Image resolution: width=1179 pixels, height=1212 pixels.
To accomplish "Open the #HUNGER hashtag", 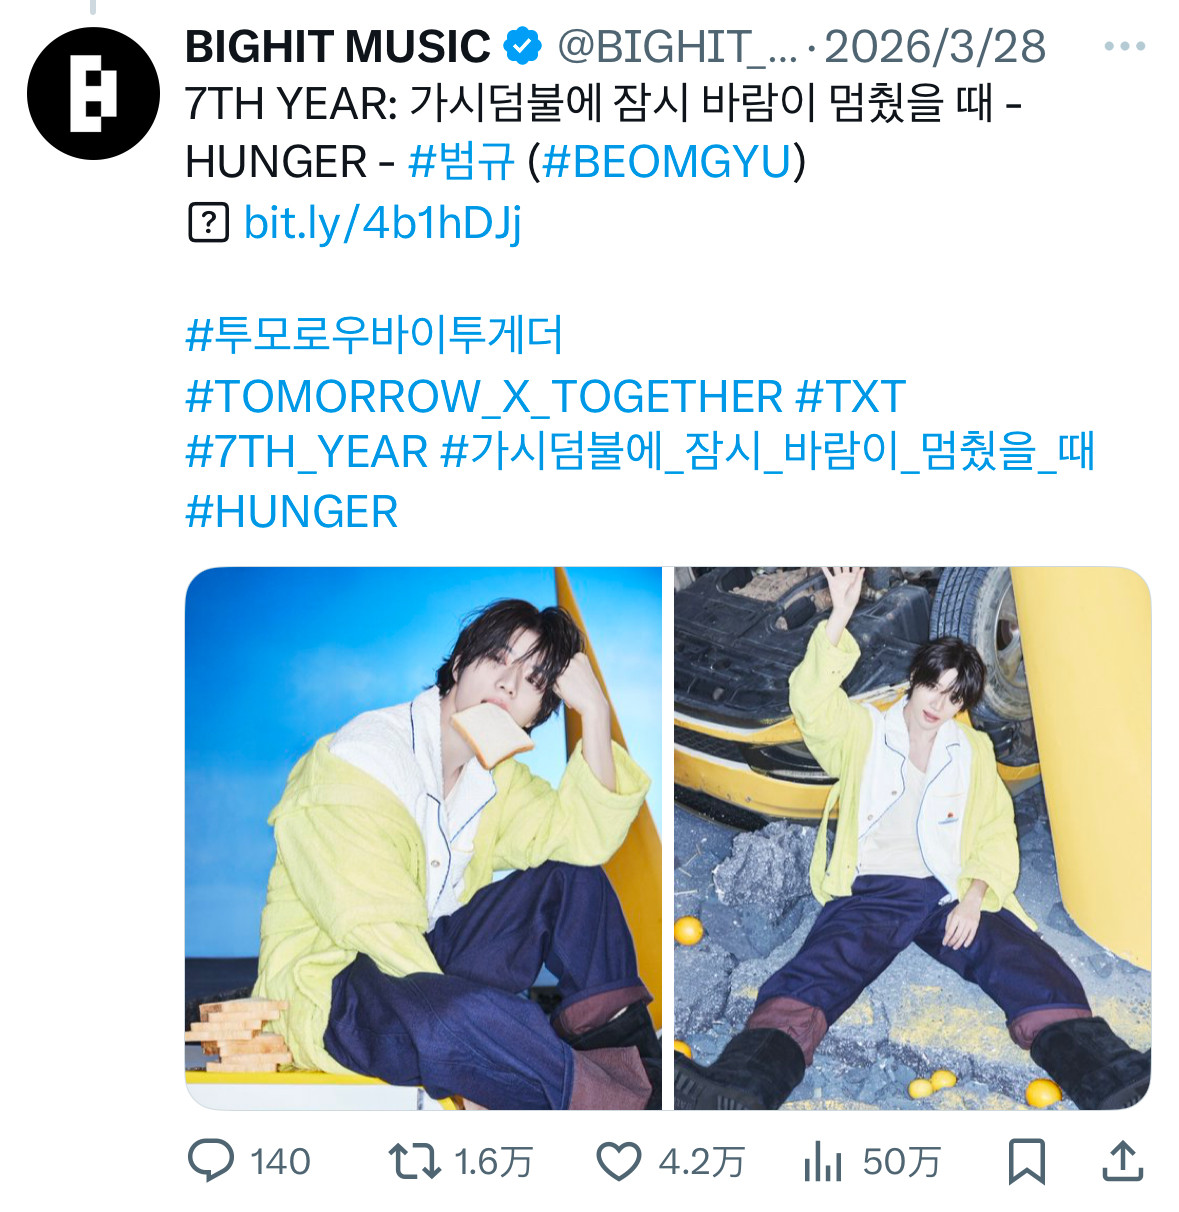I will click(292, 512).
